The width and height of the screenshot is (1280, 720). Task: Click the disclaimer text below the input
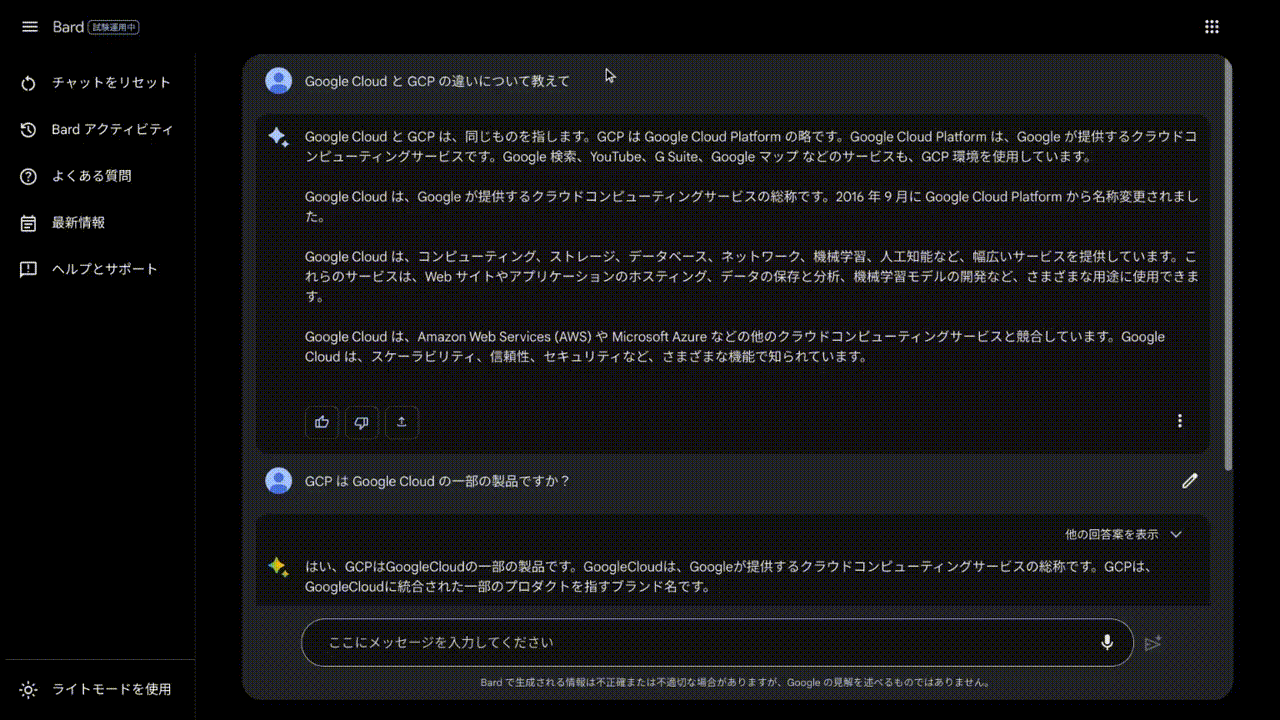737,683
